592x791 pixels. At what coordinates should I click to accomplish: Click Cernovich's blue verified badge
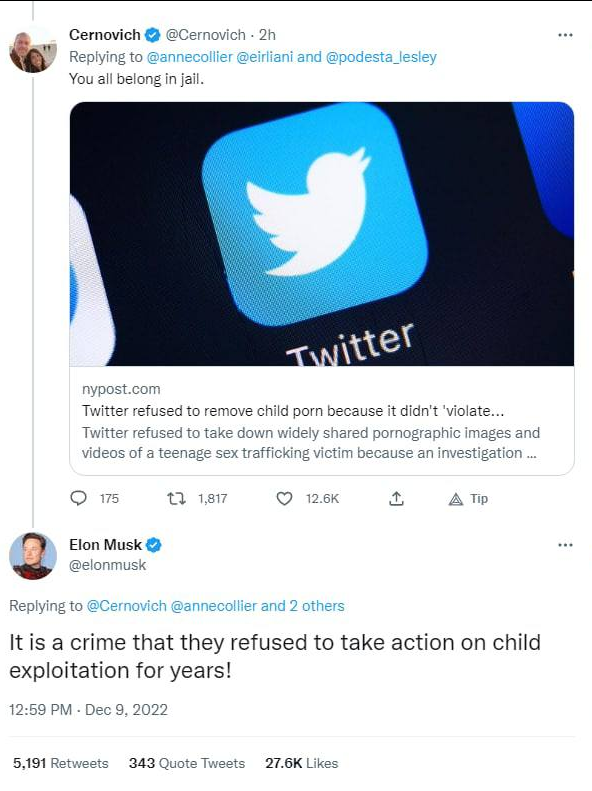(153, 35)
